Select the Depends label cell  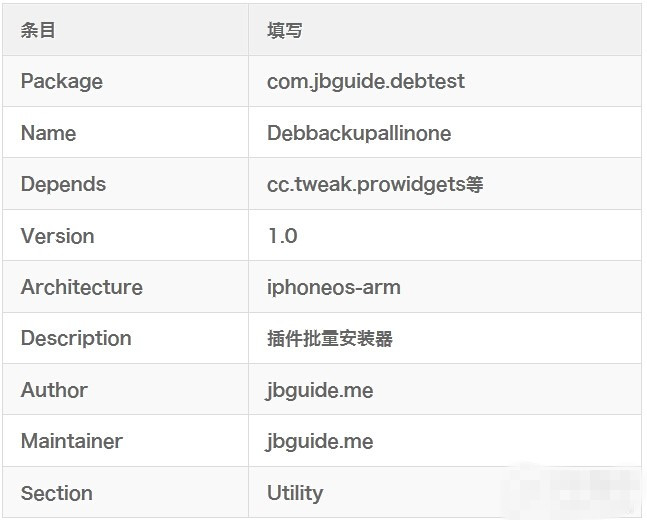(63, 184)
